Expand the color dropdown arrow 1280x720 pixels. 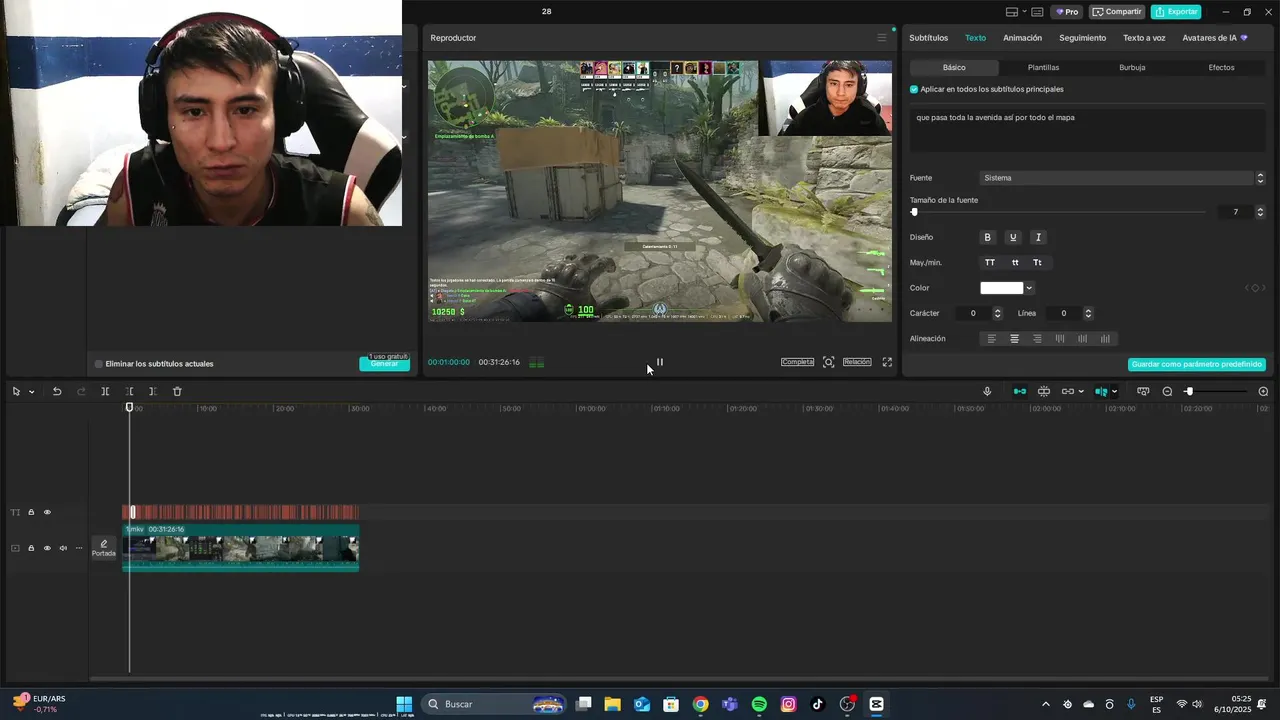[1029, 288]
